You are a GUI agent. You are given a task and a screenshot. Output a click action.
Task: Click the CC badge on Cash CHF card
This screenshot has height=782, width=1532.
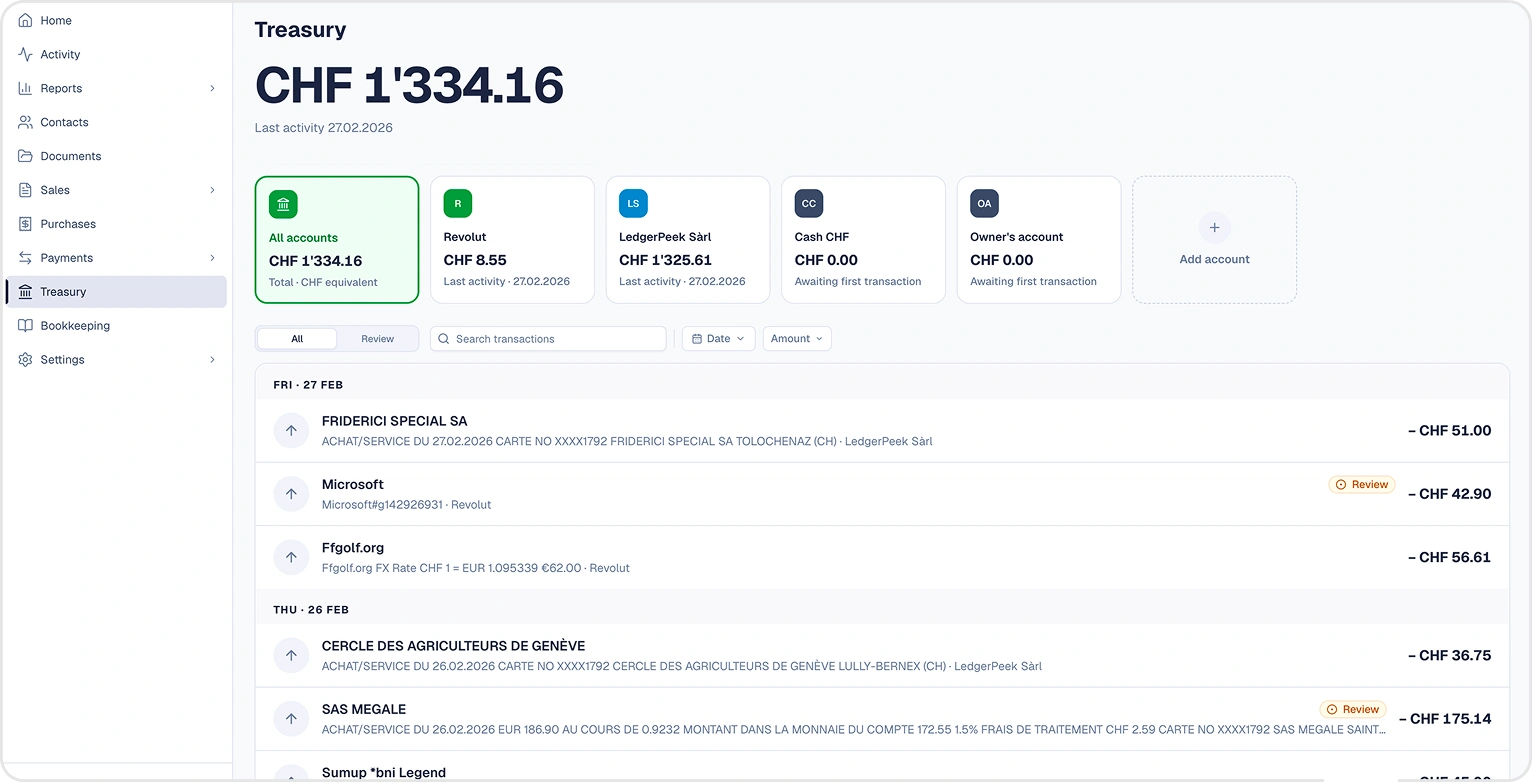pos(809,204)
